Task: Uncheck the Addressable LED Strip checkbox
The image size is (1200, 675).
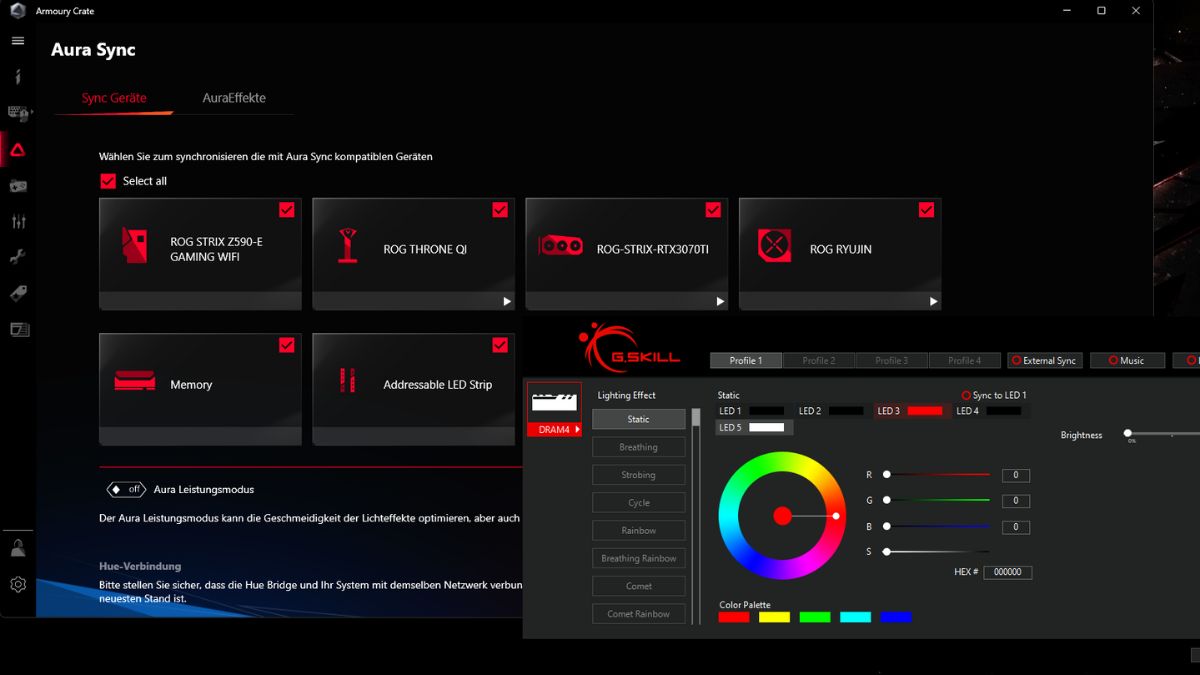Action: 500,344
